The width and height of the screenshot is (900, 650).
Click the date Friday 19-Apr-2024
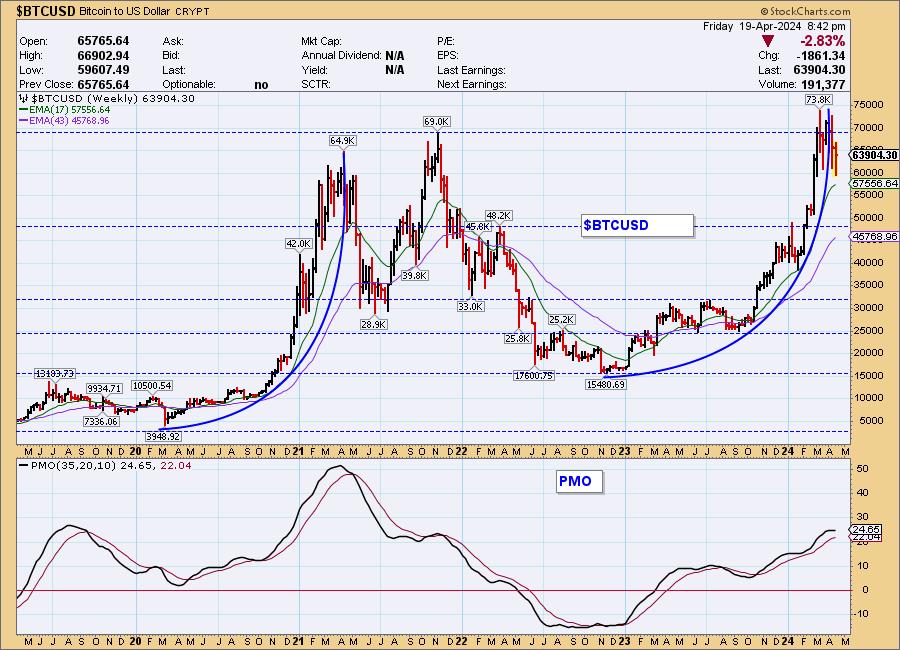pos(752,26)
